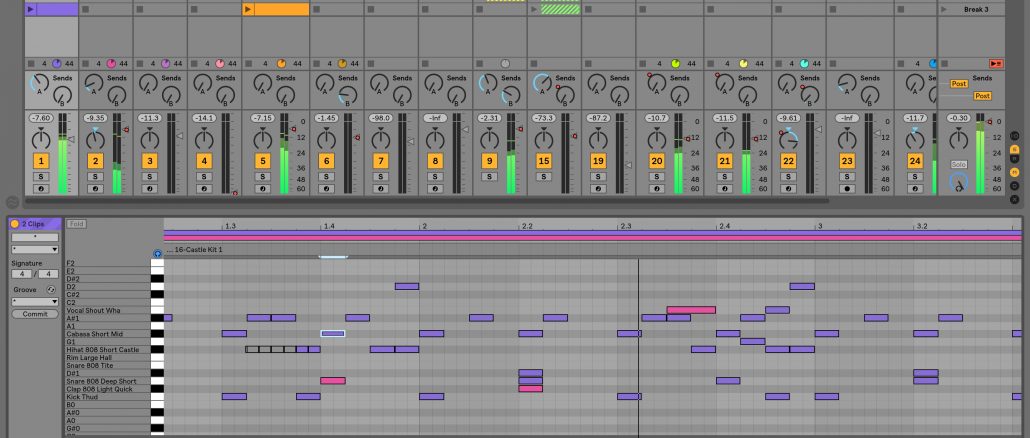The width and height of the screenshot is (1030, 438).
Task: Arm track 23 for recording
Action: pos(847,188)
